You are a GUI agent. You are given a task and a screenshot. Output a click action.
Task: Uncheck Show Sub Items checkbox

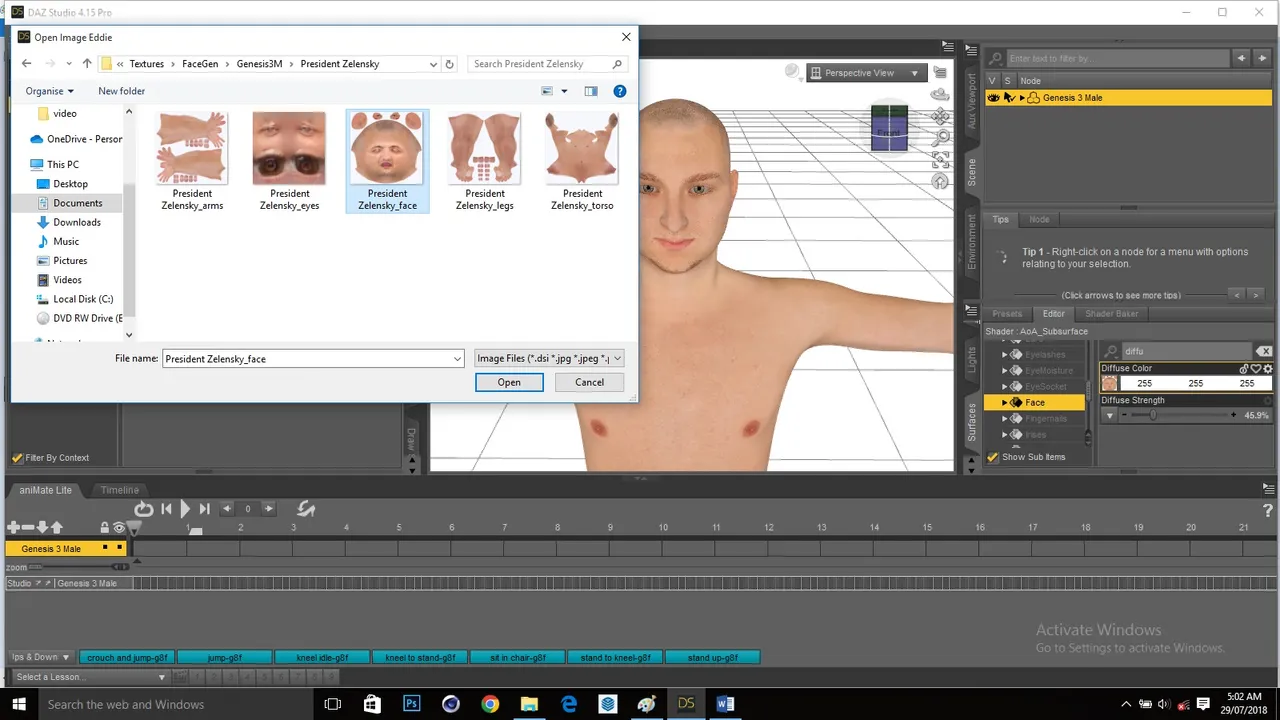point(993,457)
